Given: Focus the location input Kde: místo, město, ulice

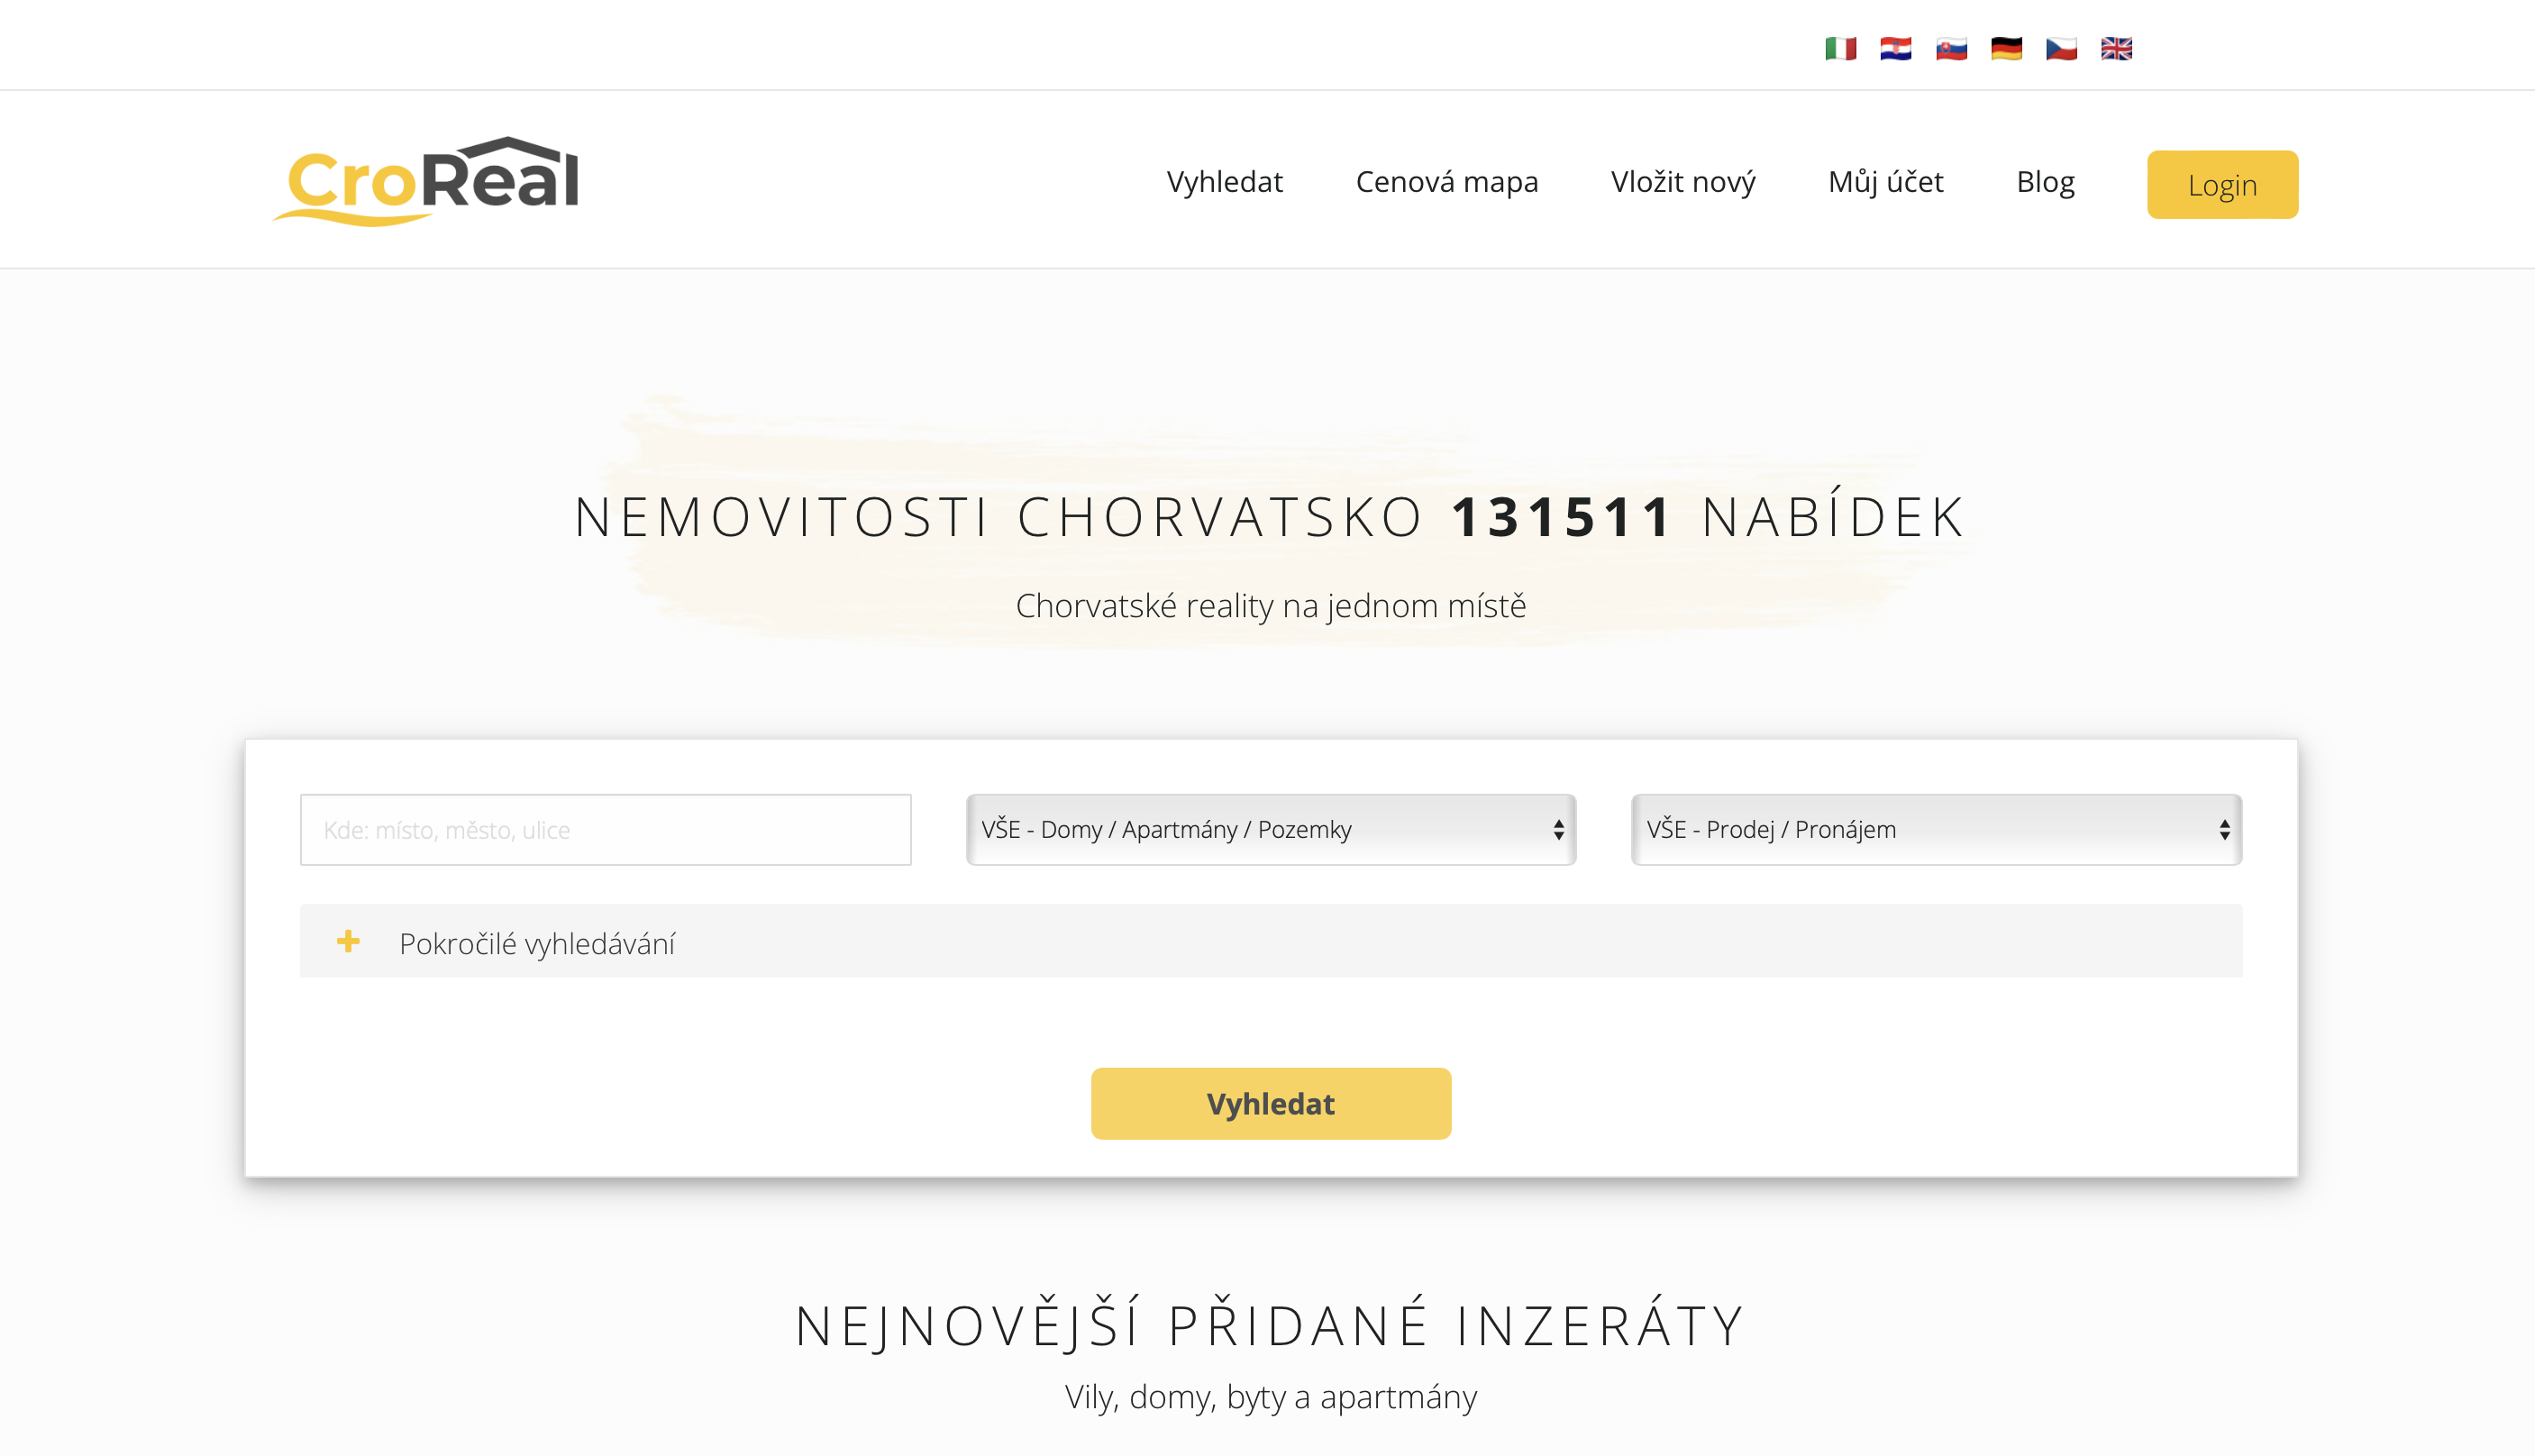Looking at the screenshot, I should pos(606,829).
